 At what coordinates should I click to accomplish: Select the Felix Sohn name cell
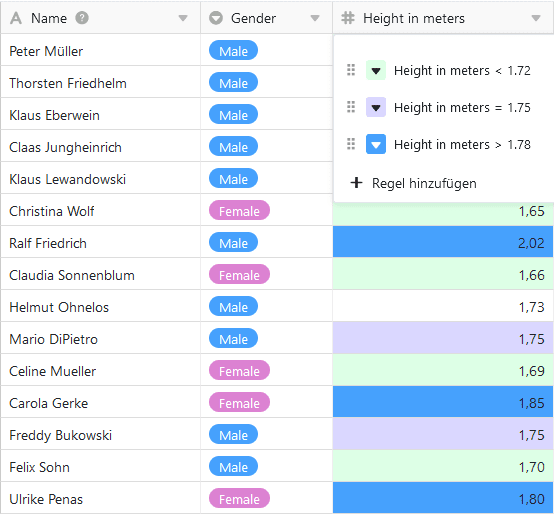point(101,466)
